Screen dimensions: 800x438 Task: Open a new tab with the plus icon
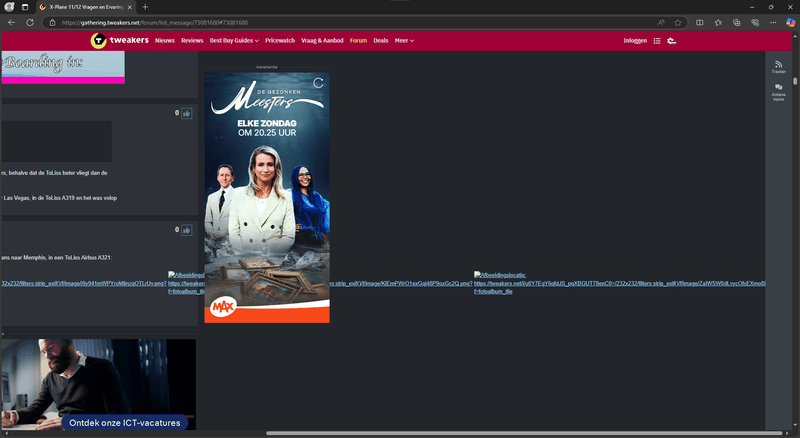tap(145, 7)
